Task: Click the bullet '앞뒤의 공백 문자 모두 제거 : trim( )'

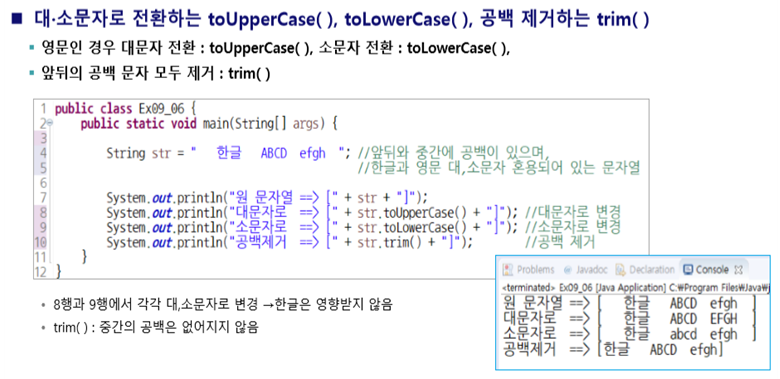Action: point(156,74)
